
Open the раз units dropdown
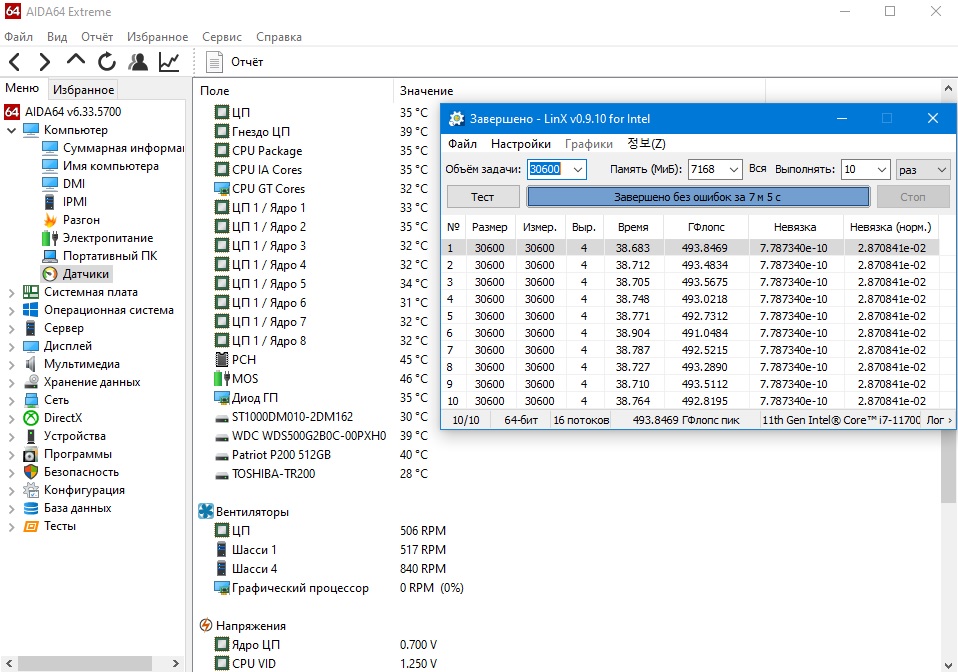[923, 169]
